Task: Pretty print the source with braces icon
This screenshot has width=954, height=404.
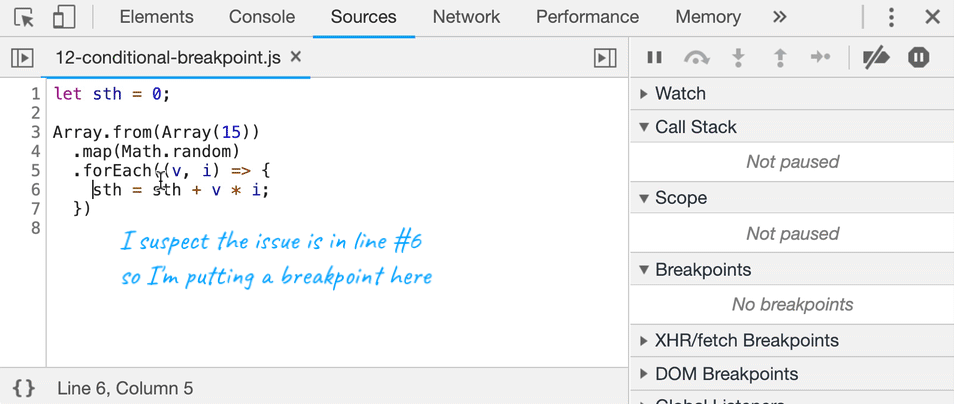Action: tap(24, 388)
